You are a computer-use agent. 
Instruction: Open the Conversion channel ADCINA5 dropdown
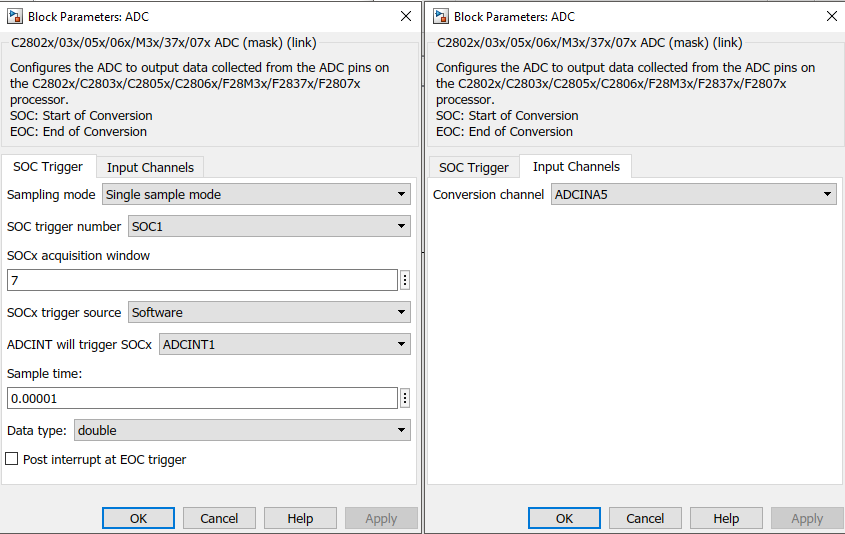coord(694,194)
